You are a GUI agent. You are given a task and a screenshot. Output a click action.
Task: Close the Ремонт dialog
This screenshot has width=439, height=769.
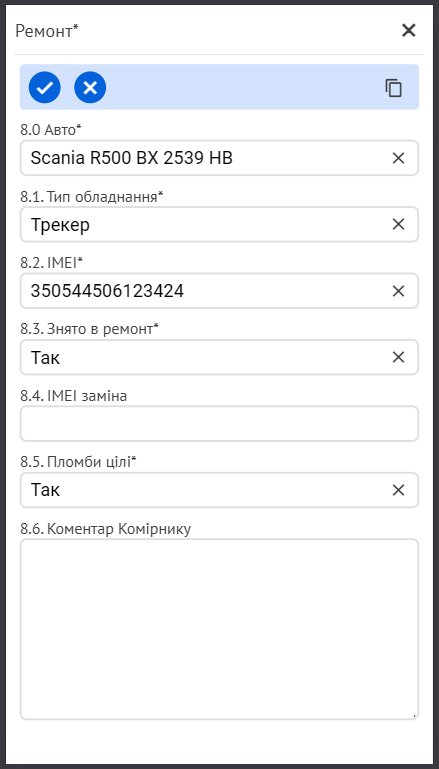[409, 30]
